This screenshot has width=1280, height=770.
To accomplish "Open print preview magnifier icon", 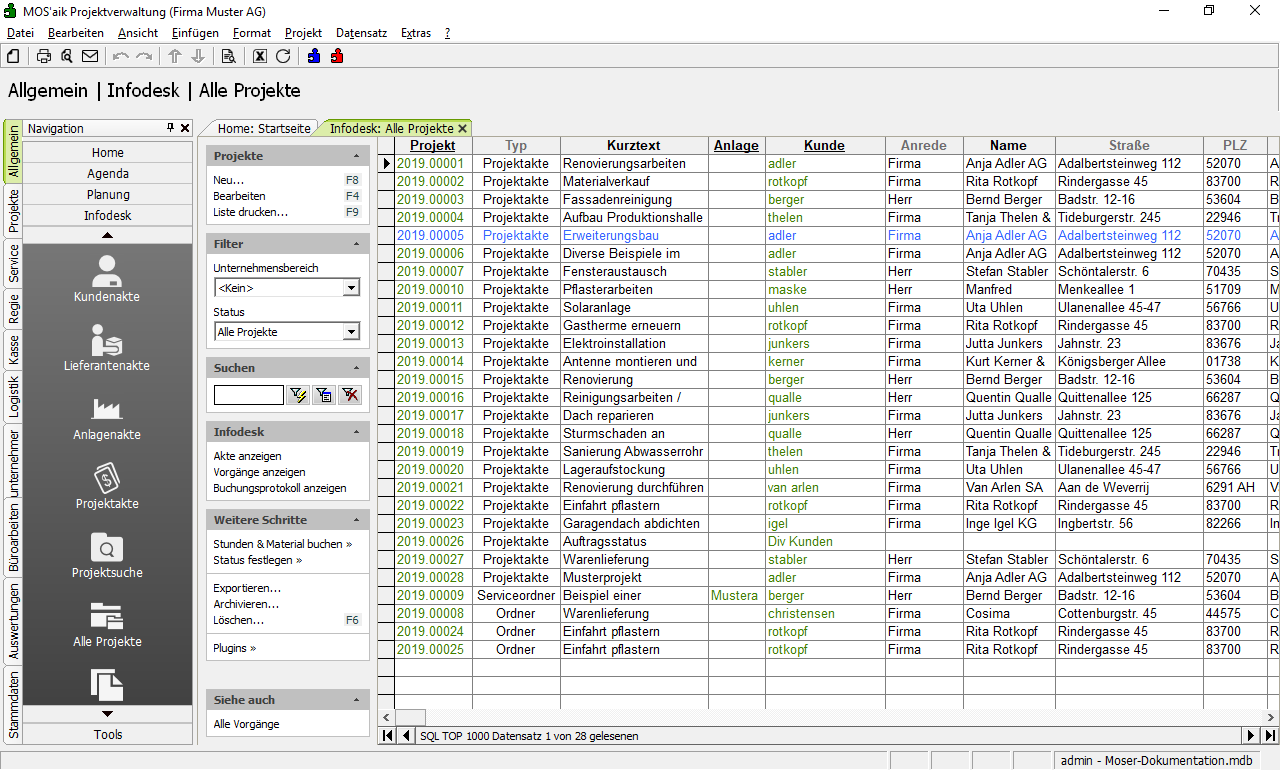I will (67, 56).
